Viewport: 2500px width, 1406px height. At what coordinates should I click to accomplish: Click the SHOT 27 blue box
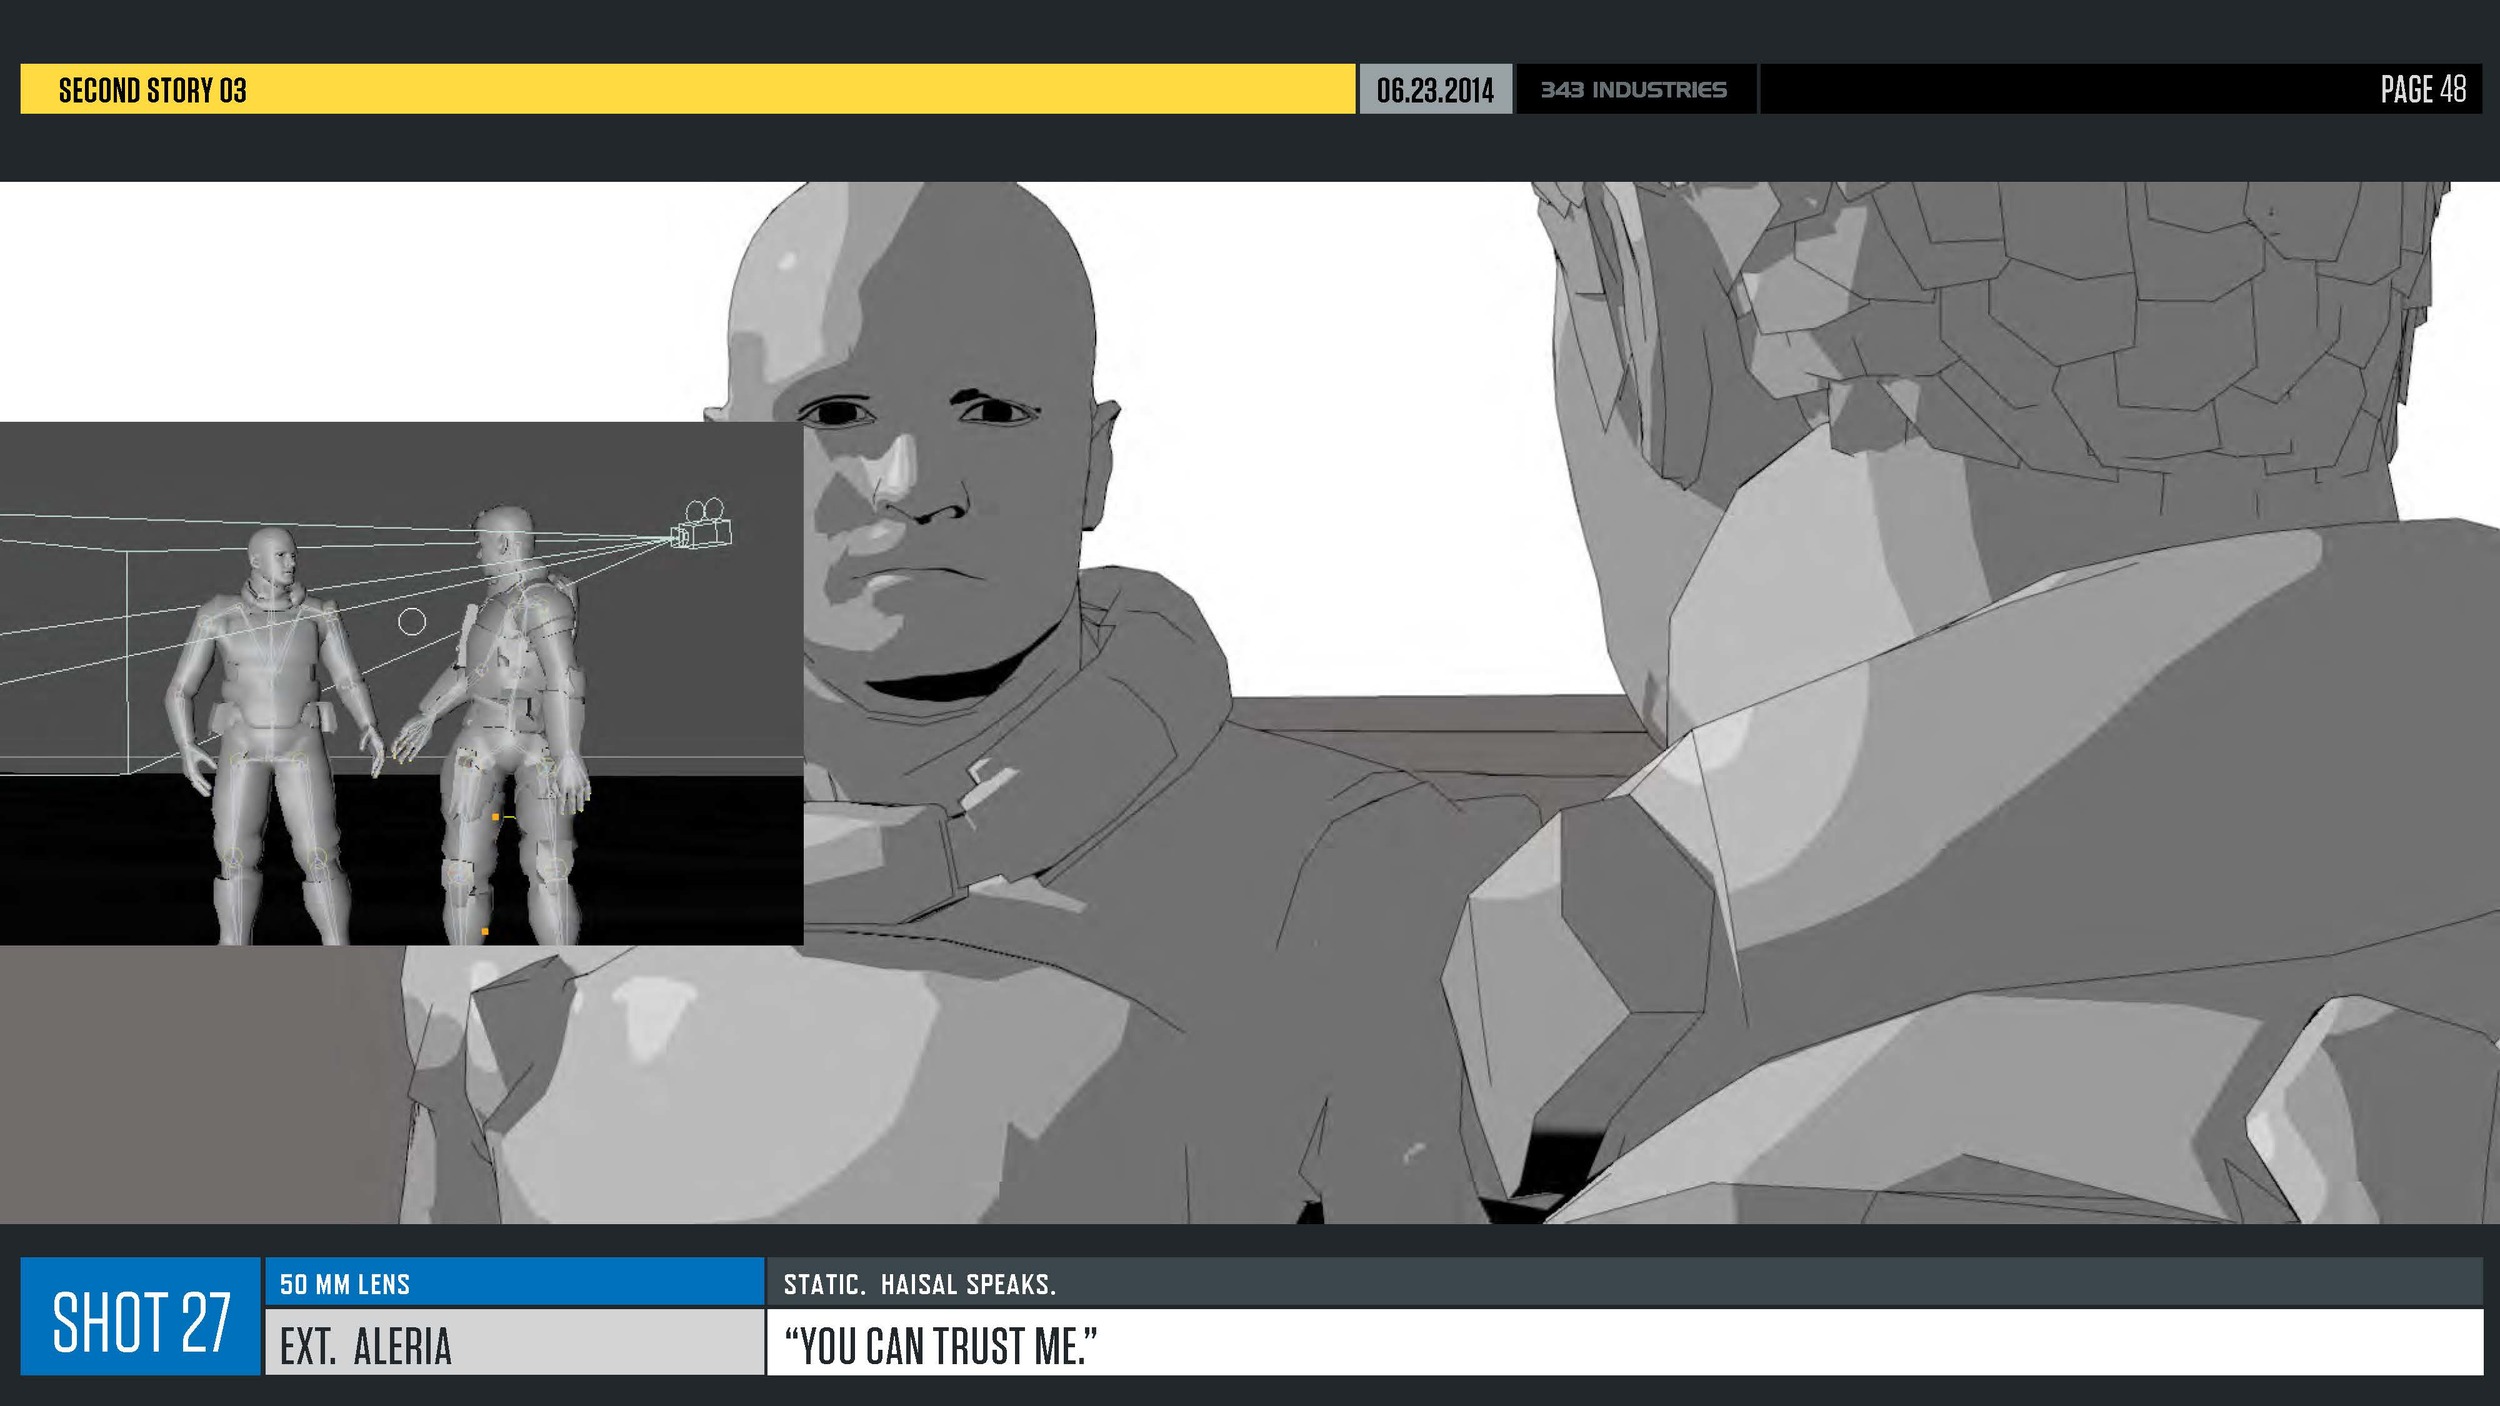(x=140, y=1316)
